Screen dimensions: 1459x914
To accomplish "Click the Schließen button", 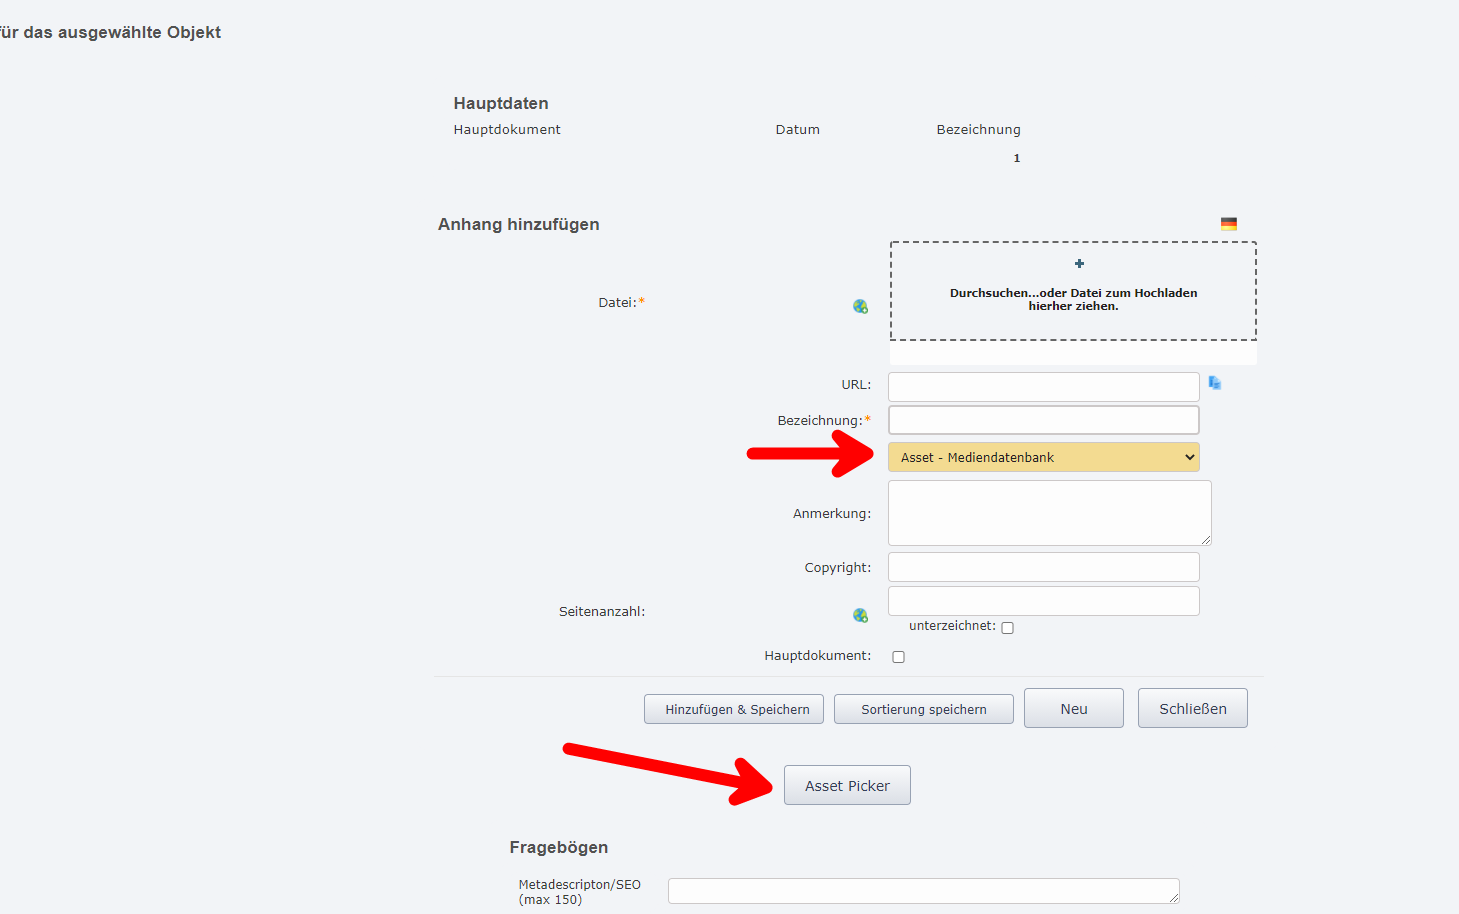I will [1192, 708].
